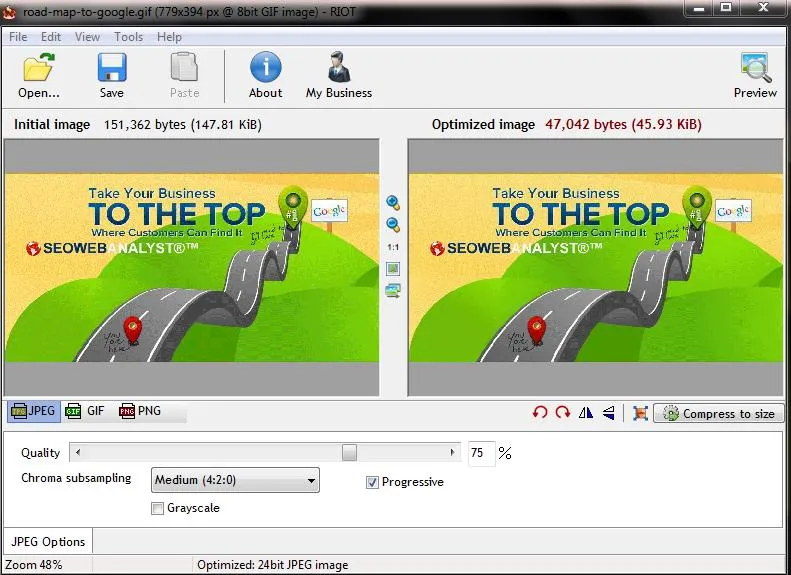The width and height of the screenshot is (791, 575).
Task: Toggle the Progressive checkbox
Action: tap(372, 483)
